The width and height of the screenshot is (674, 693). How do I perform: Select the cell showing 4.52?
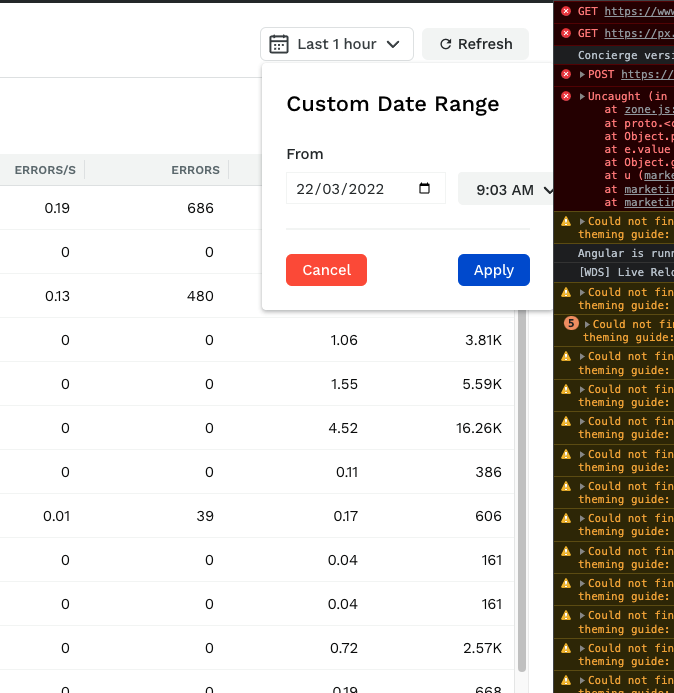(x=343, y=428)
